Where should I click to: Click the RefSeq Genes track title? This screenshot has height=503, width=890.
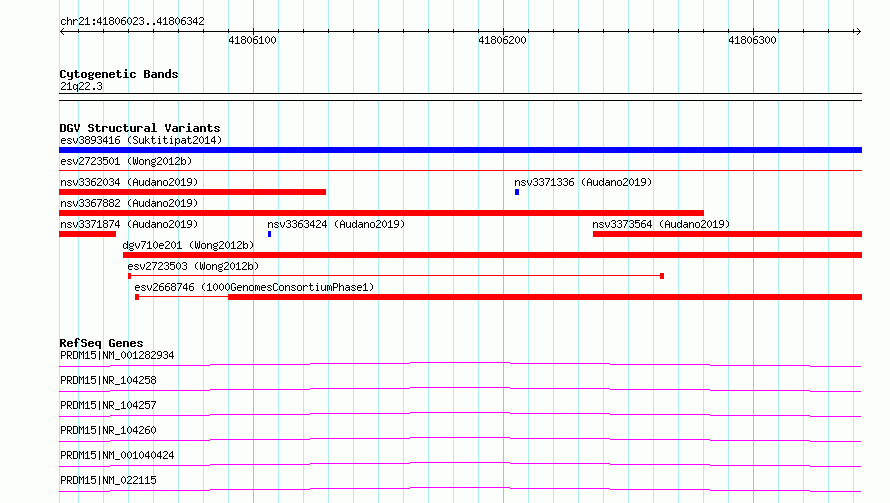(x=101, y=343)
